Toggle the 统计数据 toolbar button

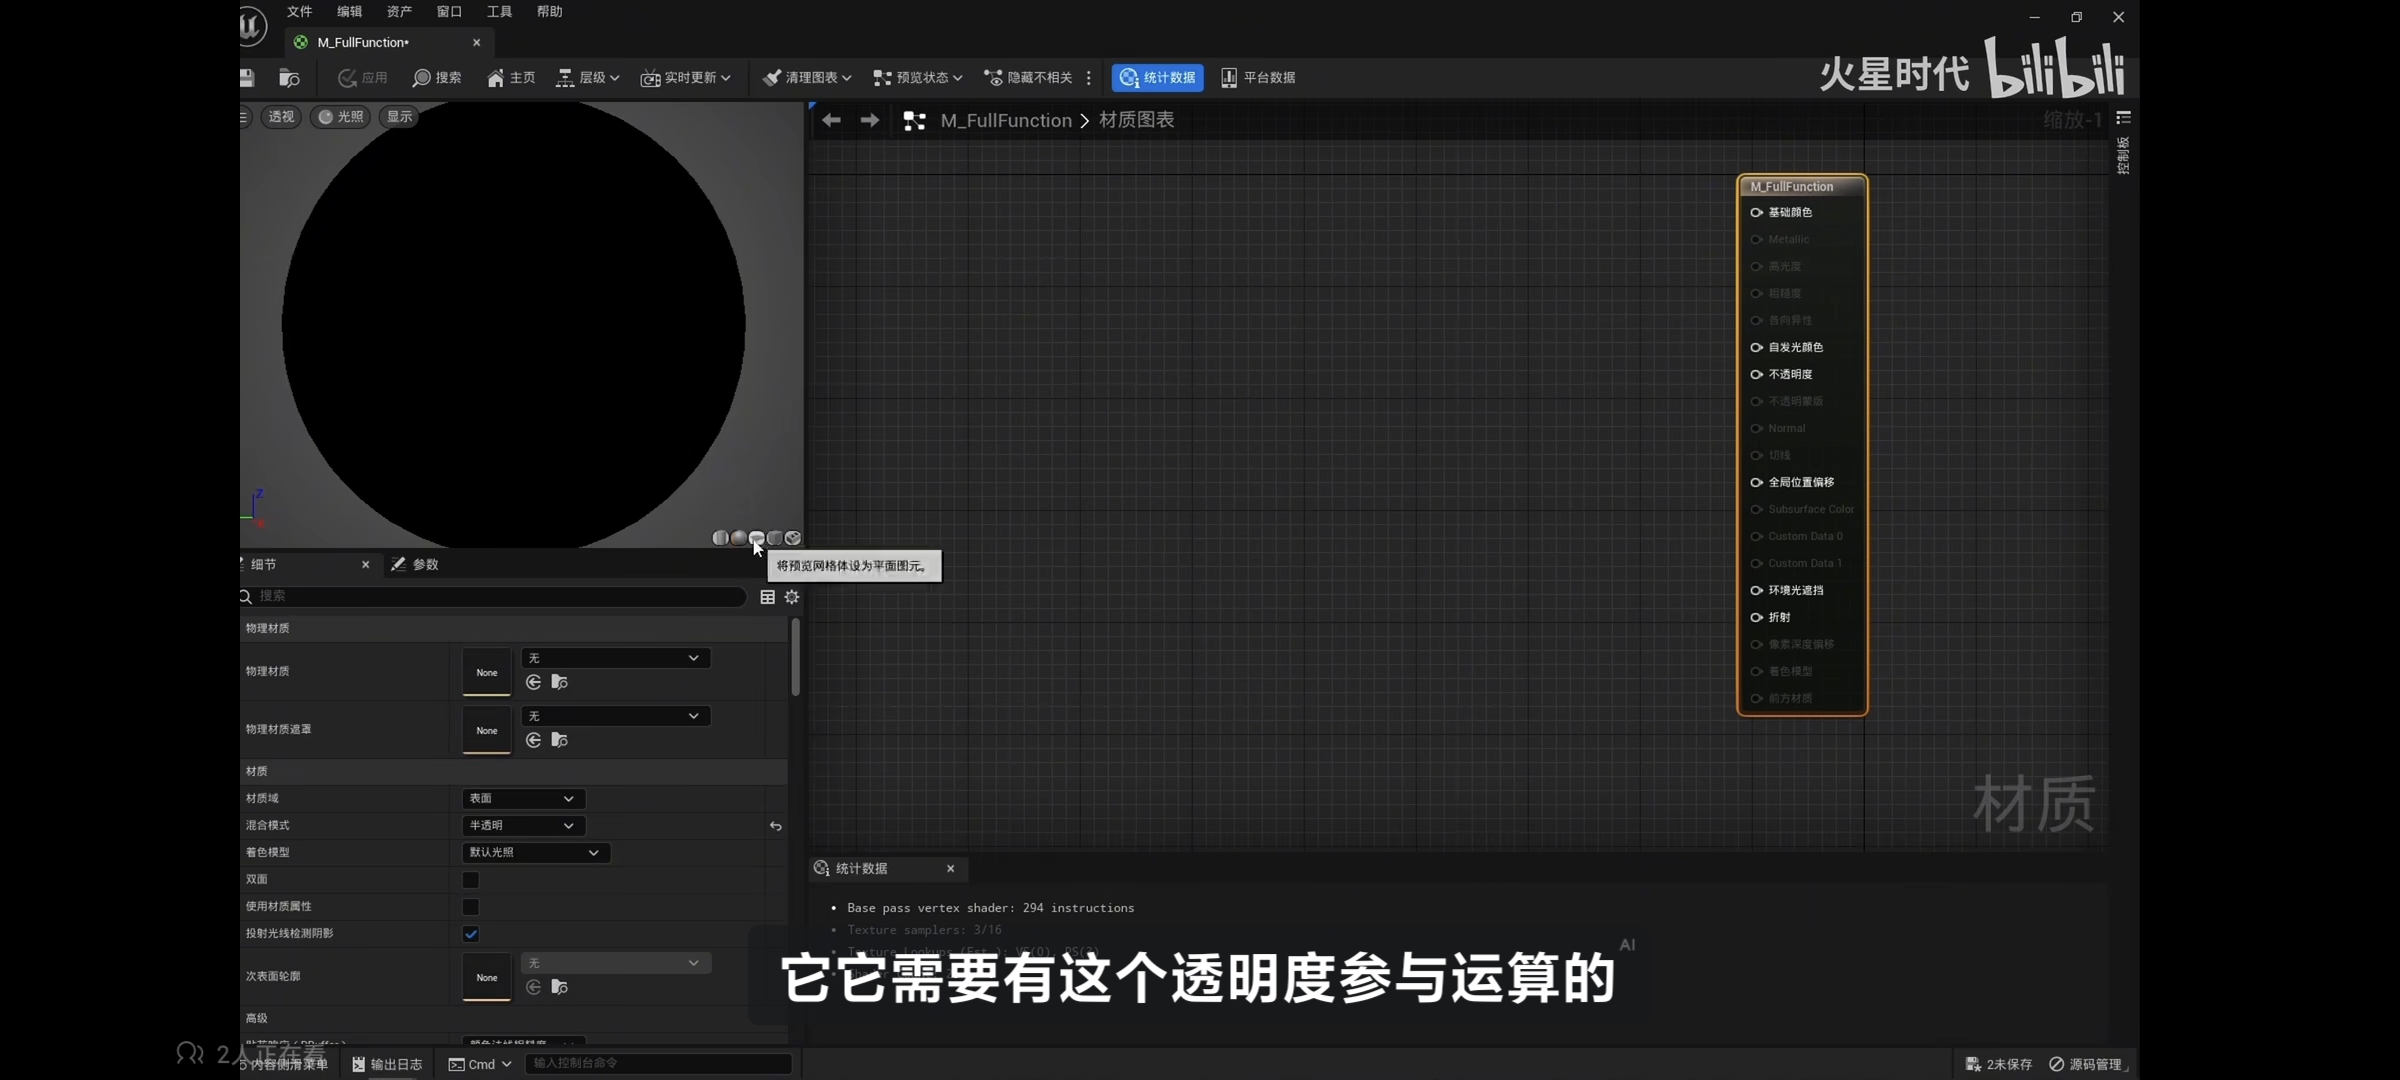tap(1157, 78)
